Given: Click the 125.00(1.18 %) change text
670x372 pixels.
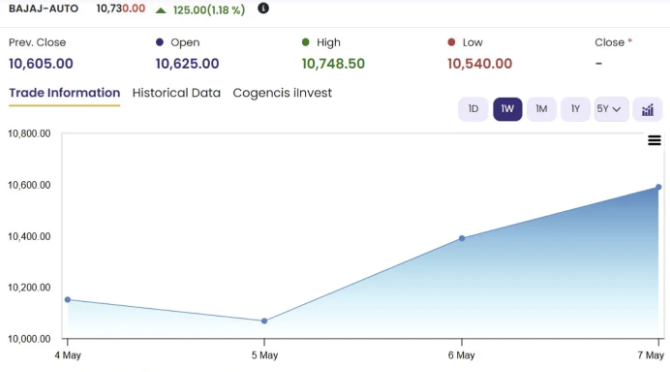Looking at the screenshot, I should pyautogui.click(x=209, y=10).
